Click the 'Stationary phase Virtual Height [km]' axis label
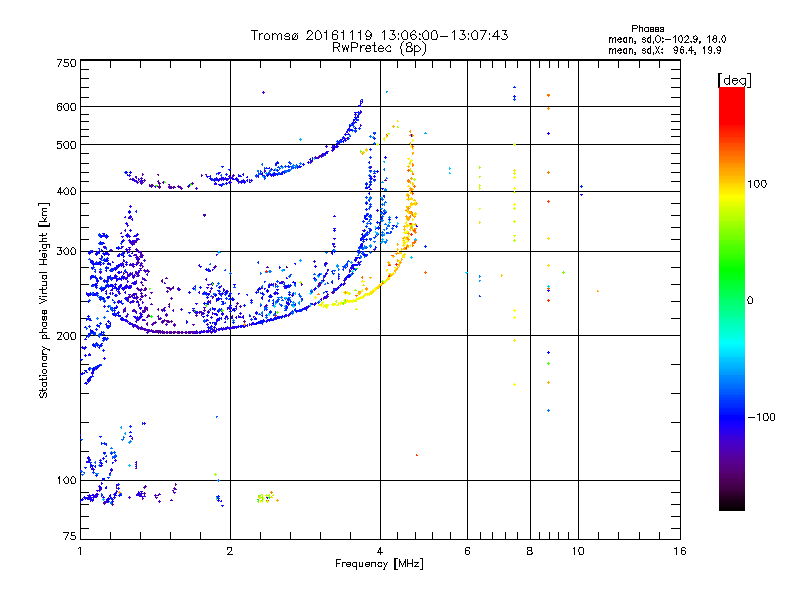The width and height of the screenshot is (800, 600). tap(43, 300)
